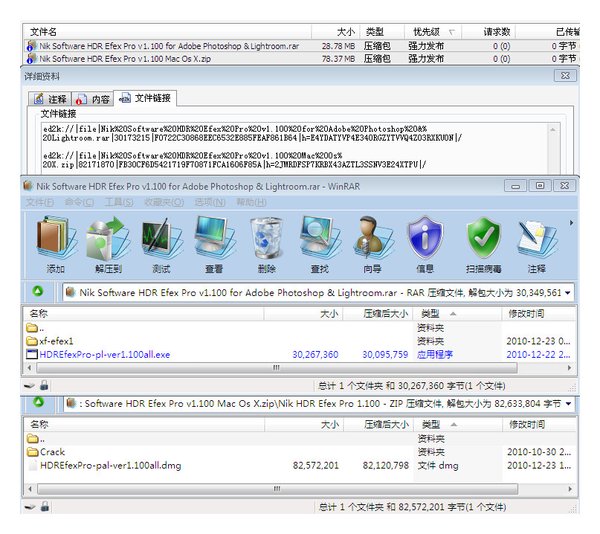Open the 选项(N) menu
Viewport: 600px width, 534px height.
(x=210, y=202)
